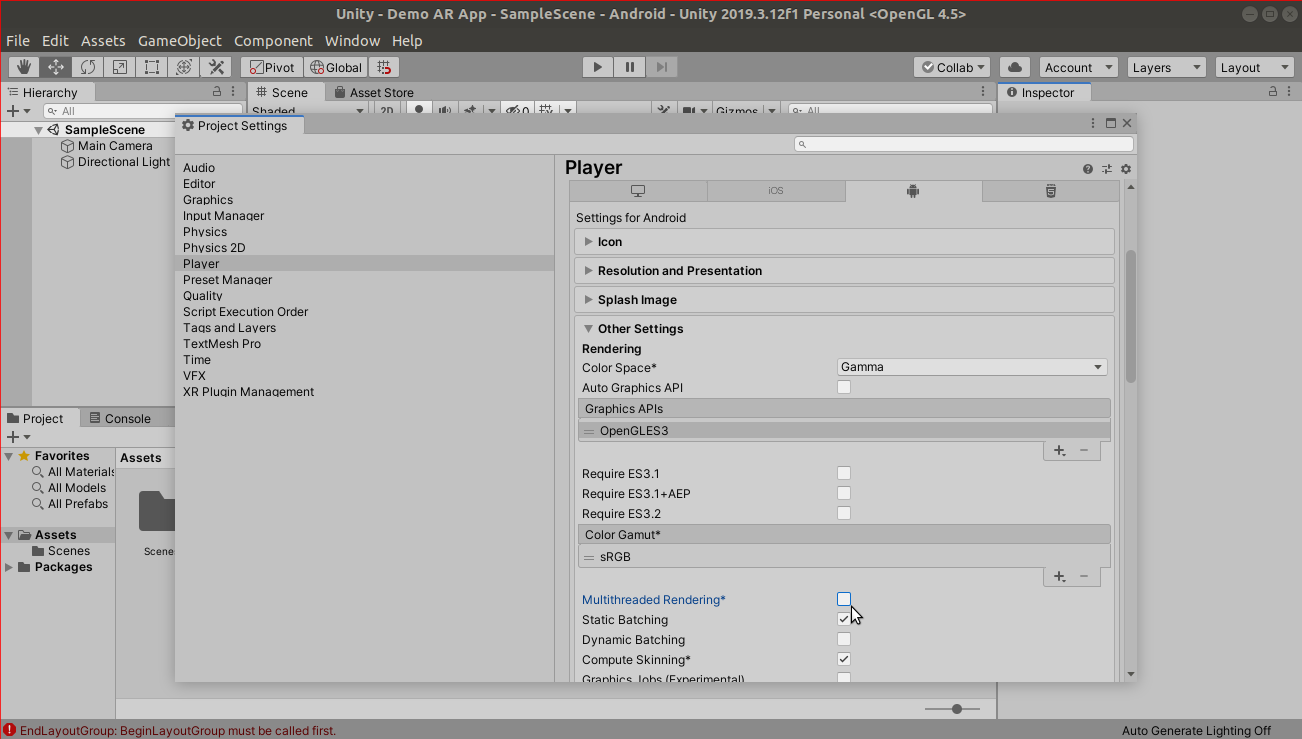Switch to the Asset Store tab
Viewport: 1302px width, 739px height.
pos(373,92)
